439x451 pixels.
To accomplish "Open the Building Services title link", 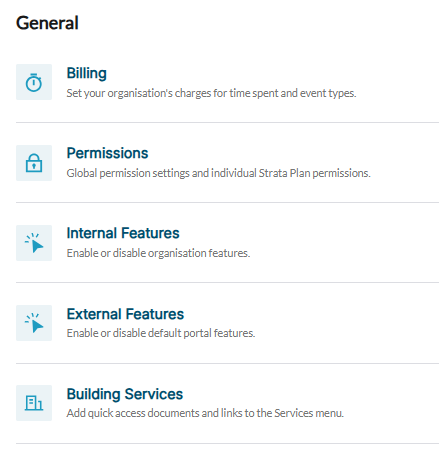I will pyautogui.click(x=125, y=394).
